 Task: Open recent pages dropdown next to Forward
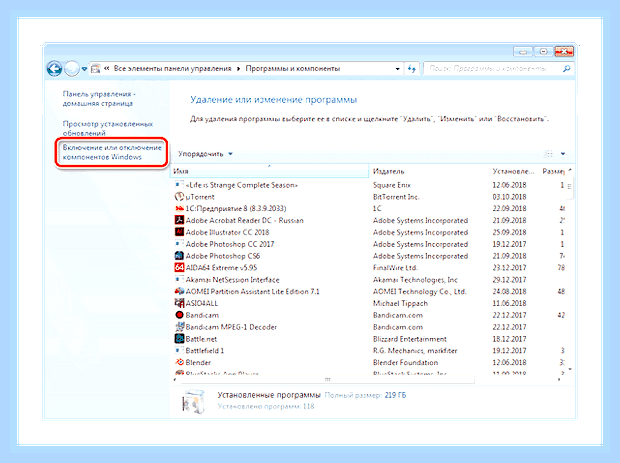[84, 69]
